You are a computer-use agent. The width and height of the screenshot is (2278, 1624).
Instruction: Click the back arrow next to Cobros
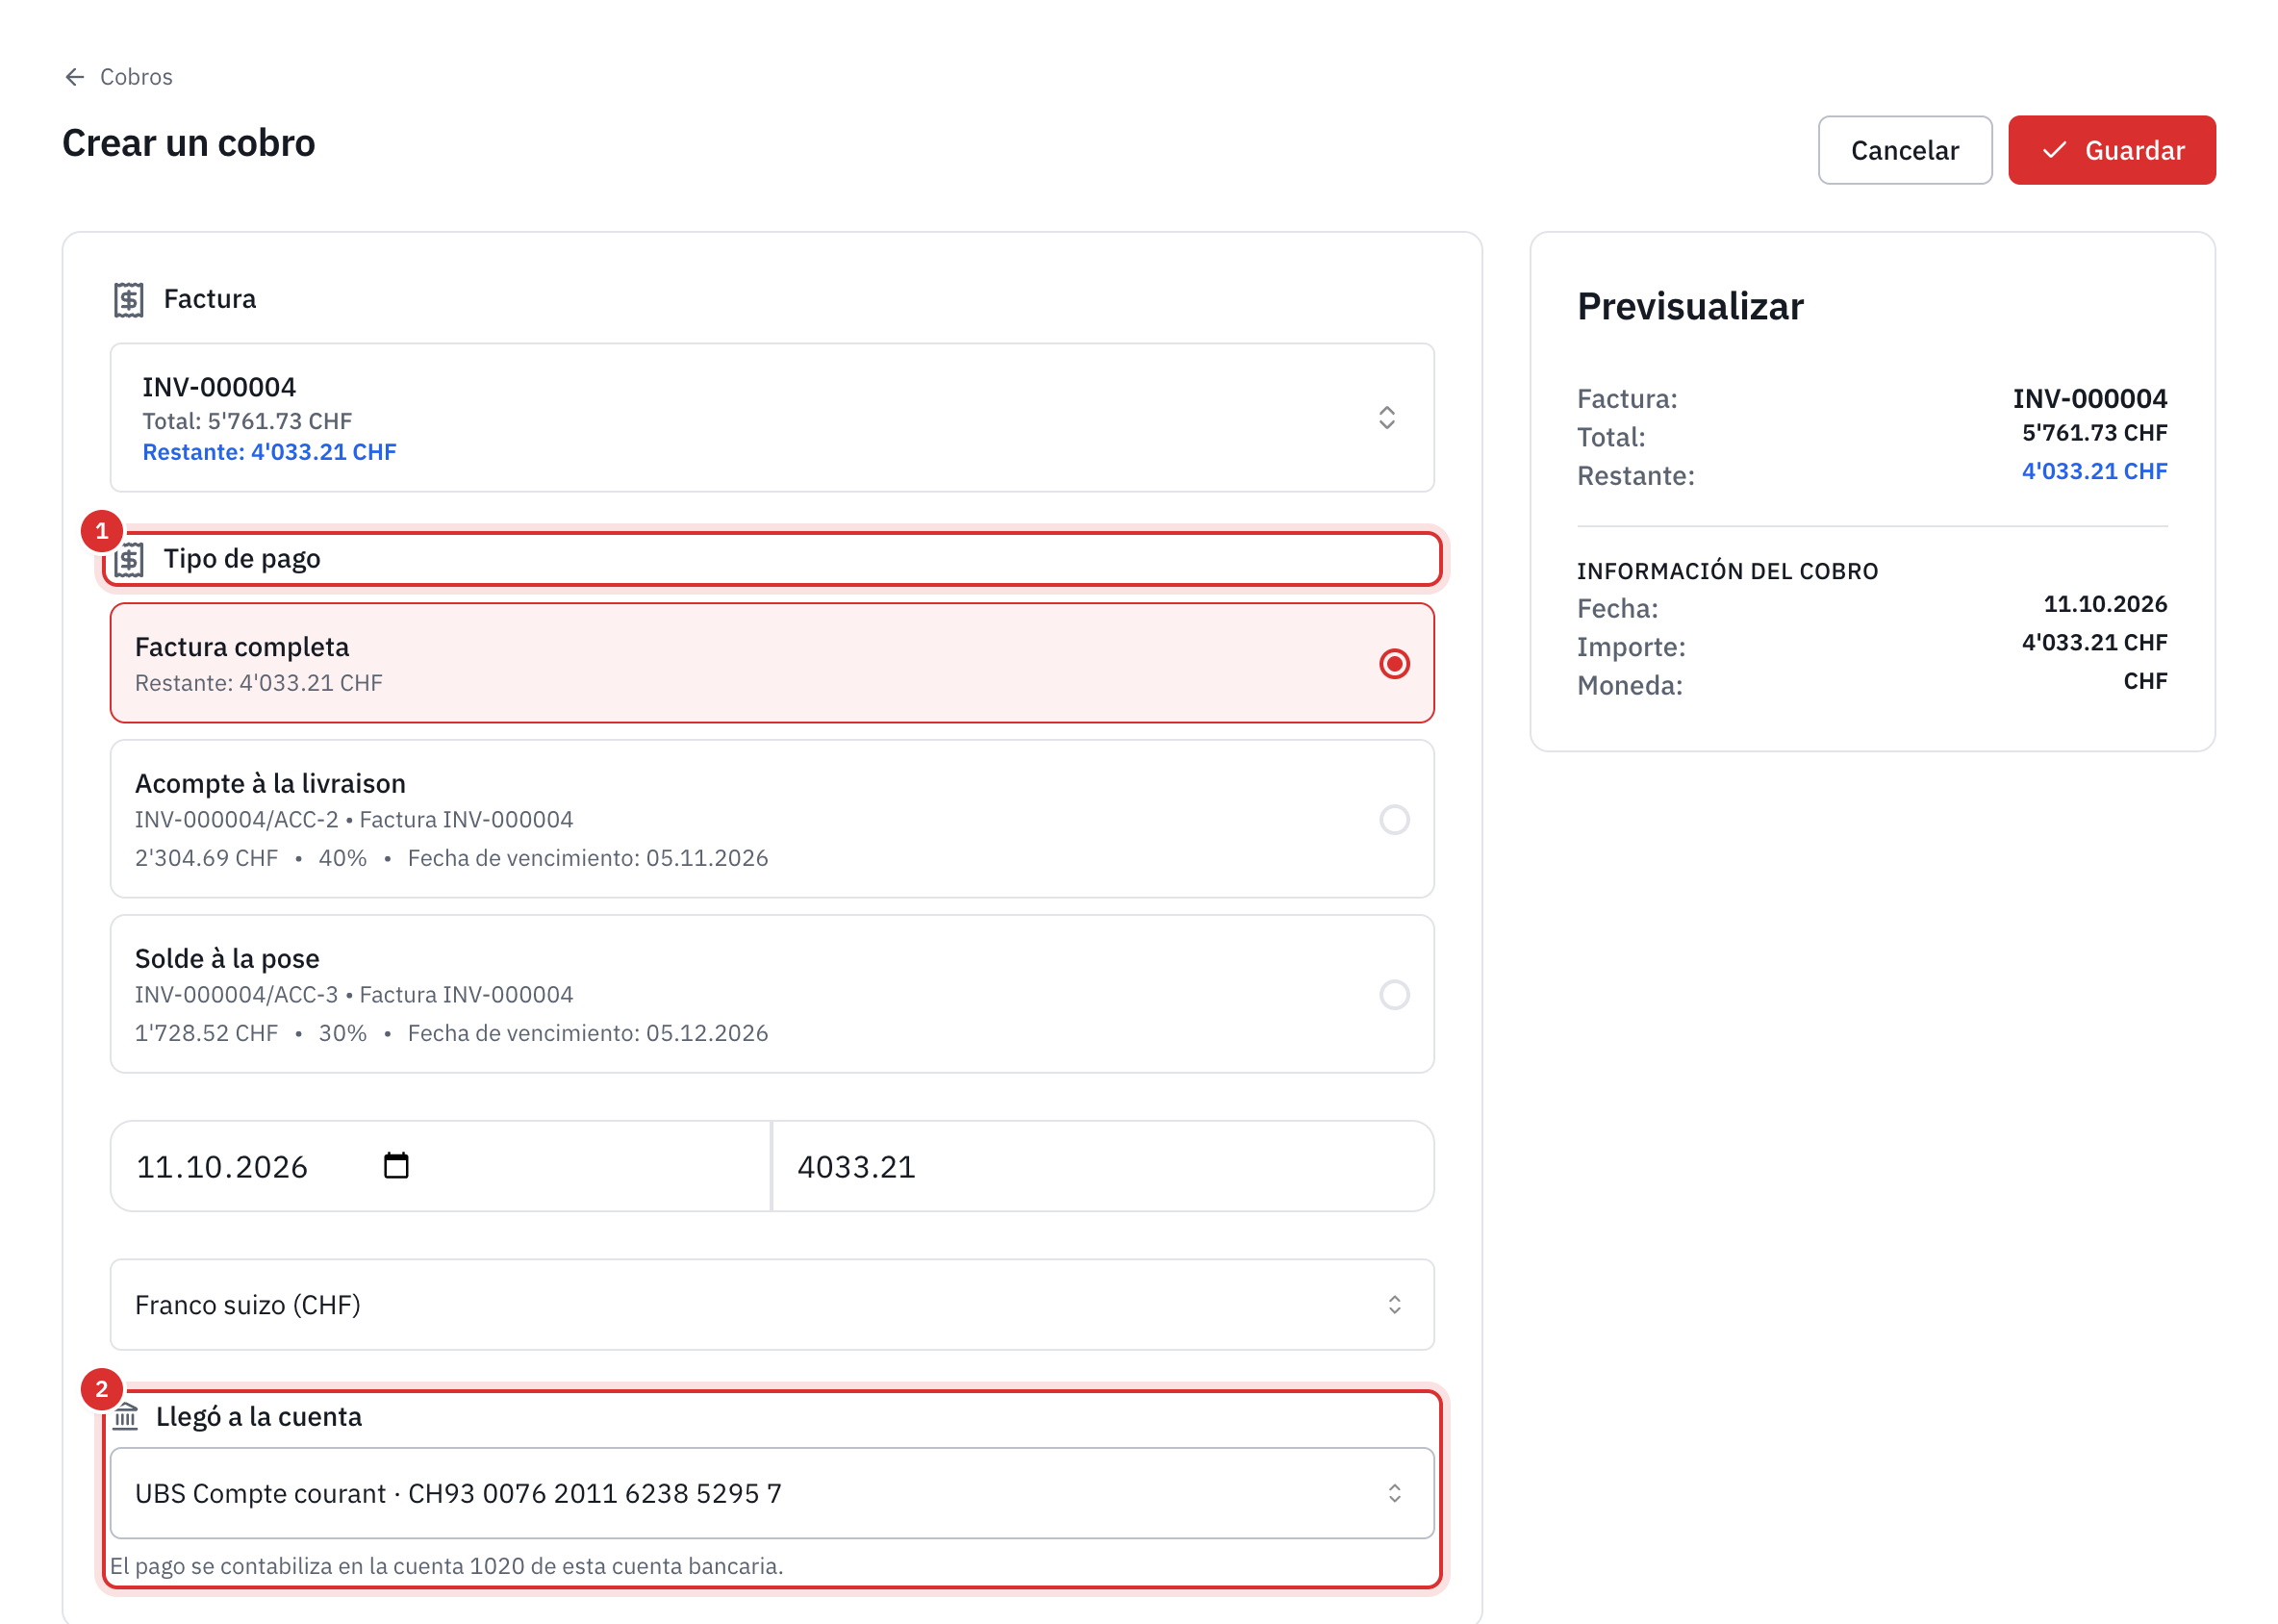pos(74,77)
